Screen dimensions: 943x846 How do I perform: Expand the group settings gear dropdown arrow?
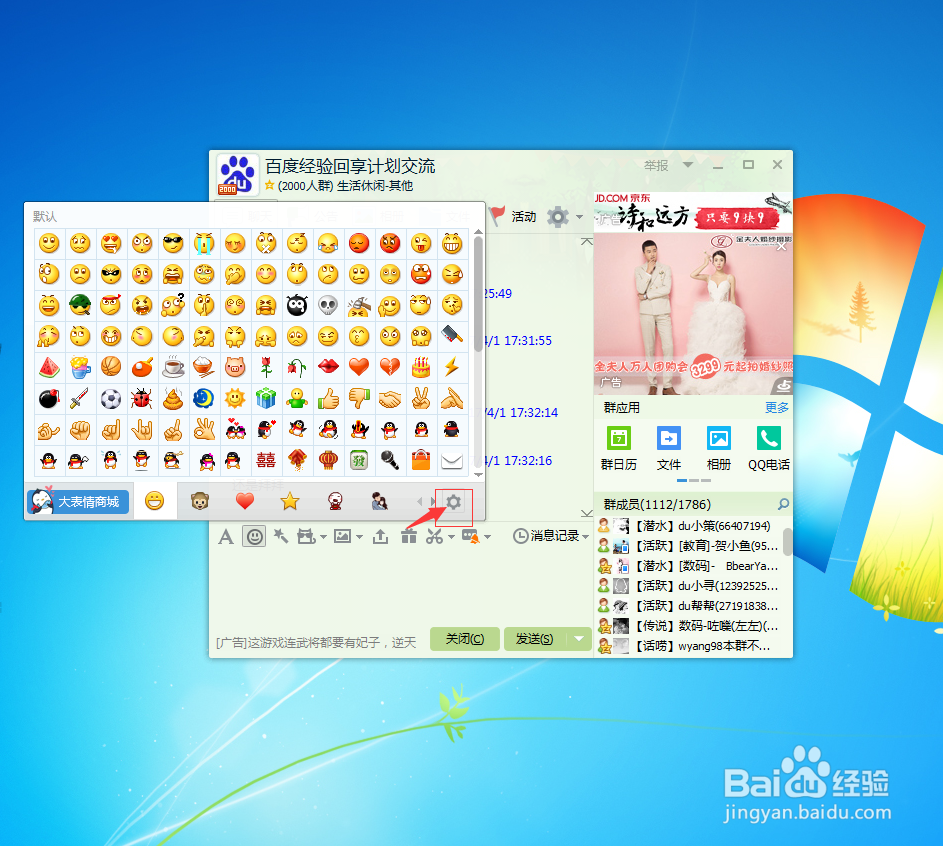(x=579, y=217)
